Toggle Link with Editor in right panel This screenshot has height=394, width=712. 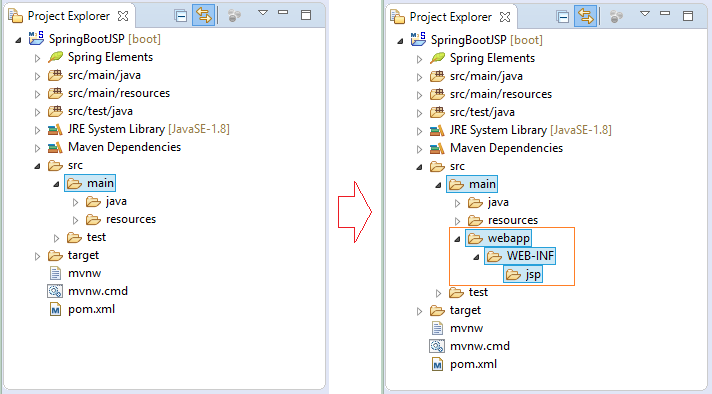point(585,17)
